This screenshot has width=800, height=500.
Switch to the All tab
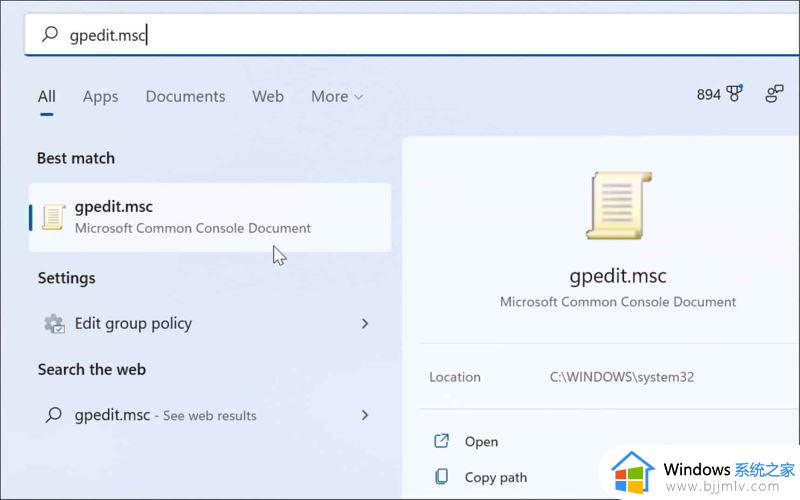coord(46,96)
